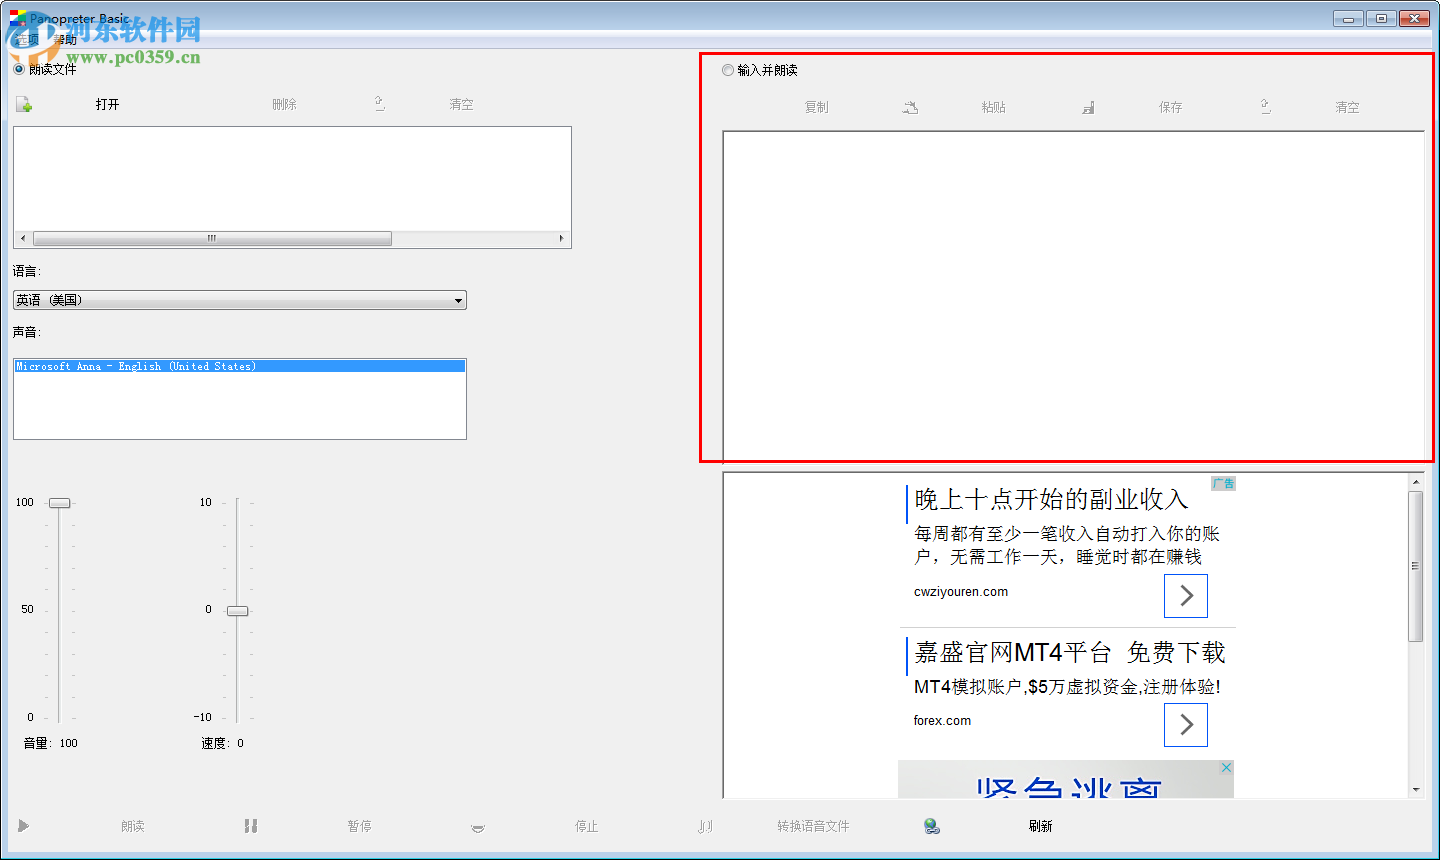Select the 朗读文件 radio button

click(17, 69)
